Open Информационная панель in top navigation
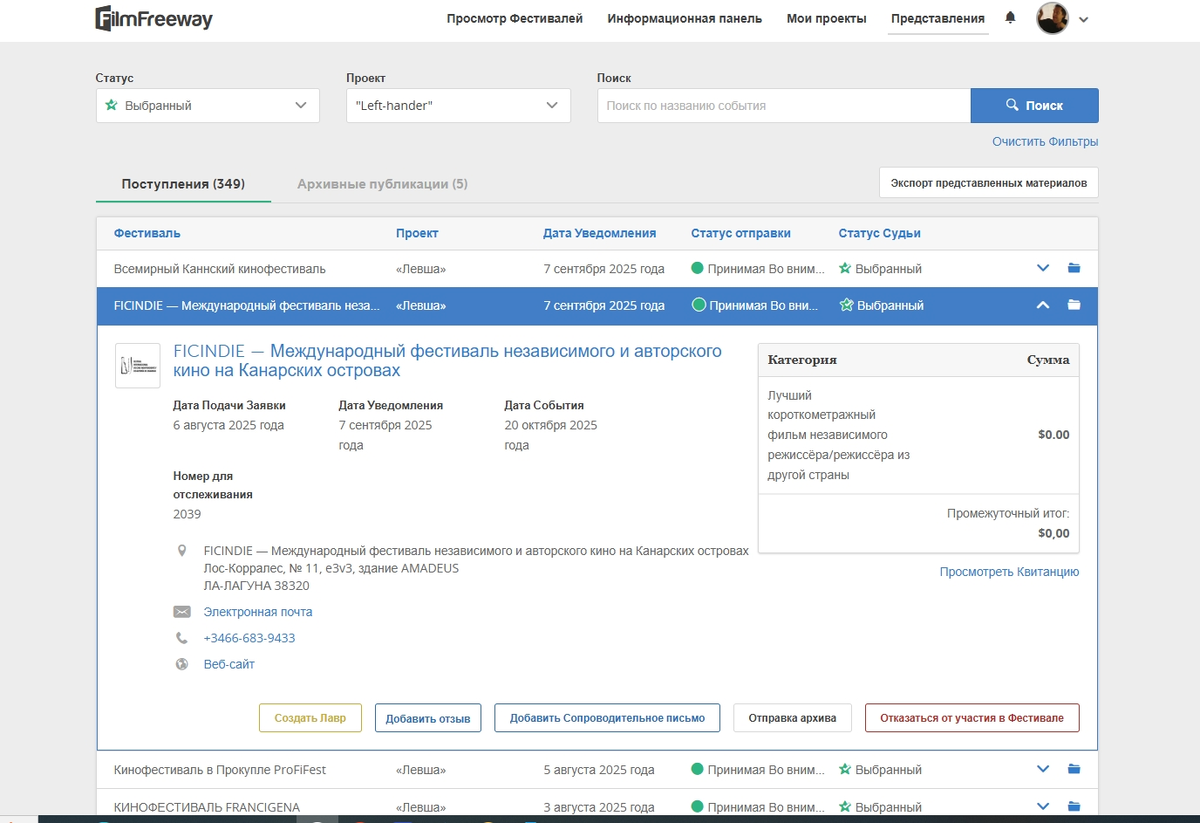1200x823 pixels. click(x=684, y=18)
